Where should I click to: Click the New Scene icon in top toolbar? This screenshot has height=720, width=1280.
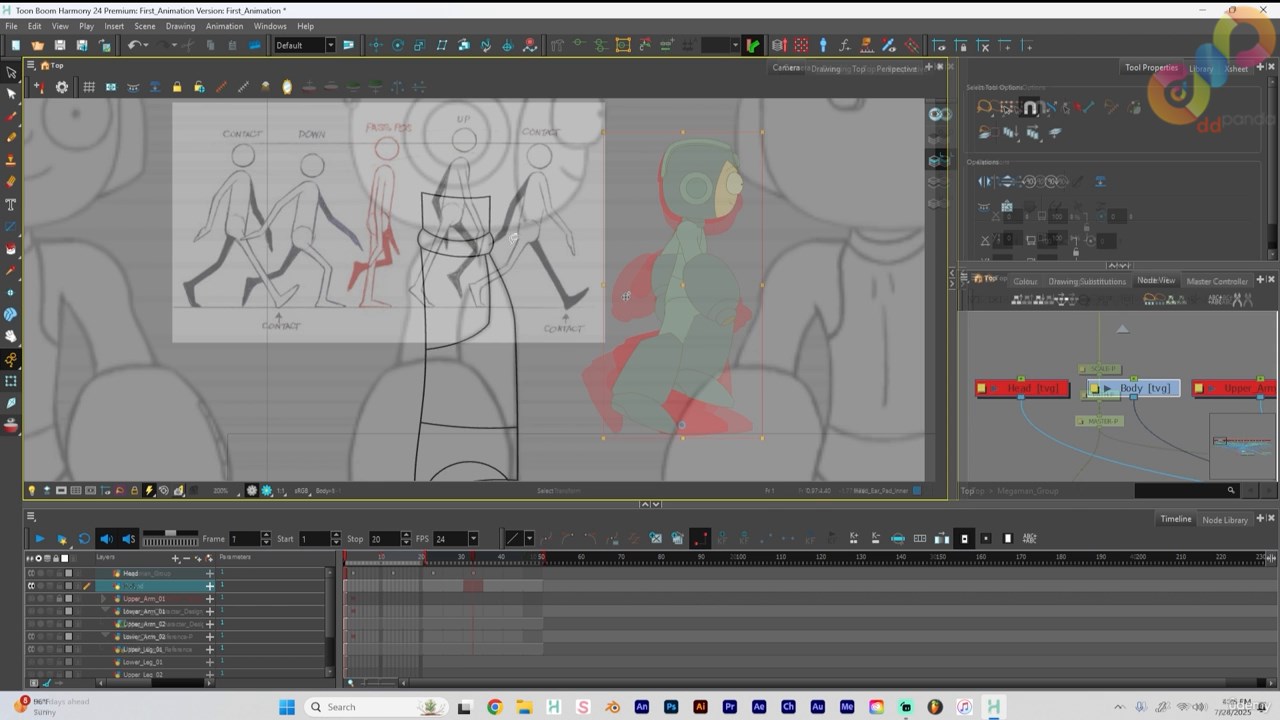[15, 45]
